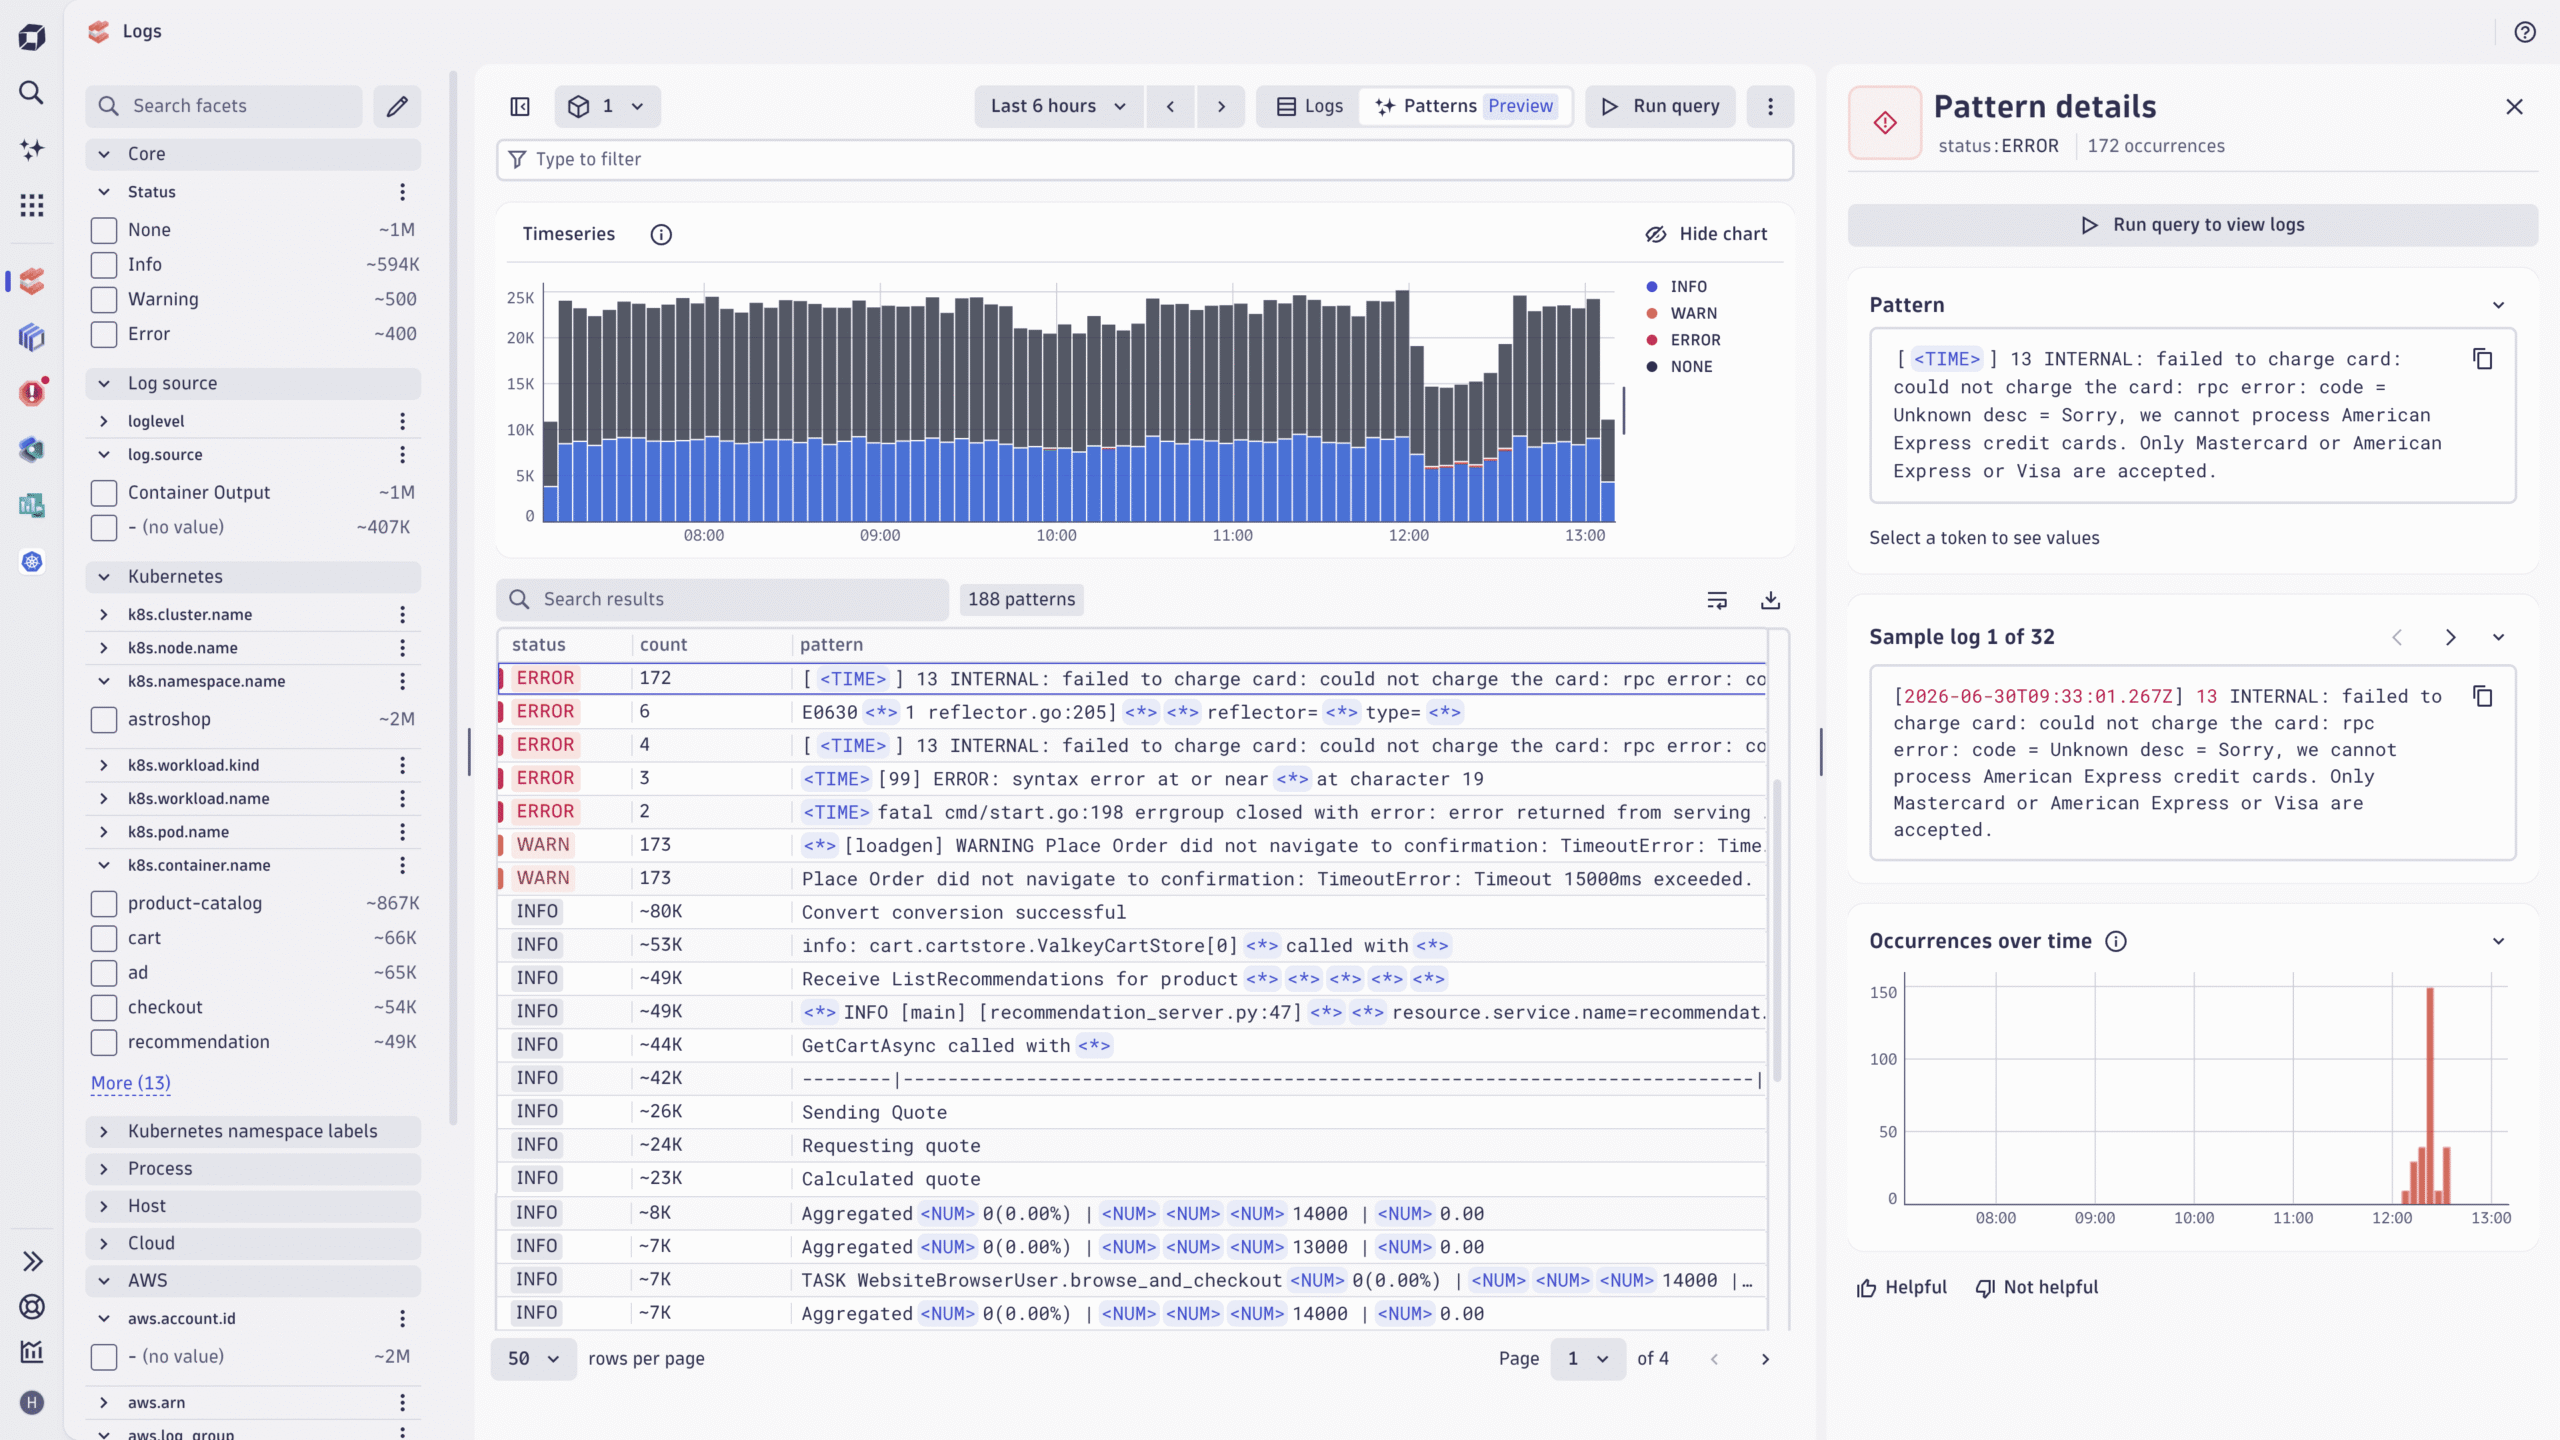
Task: Download the patterns results
Action: 1770,600
